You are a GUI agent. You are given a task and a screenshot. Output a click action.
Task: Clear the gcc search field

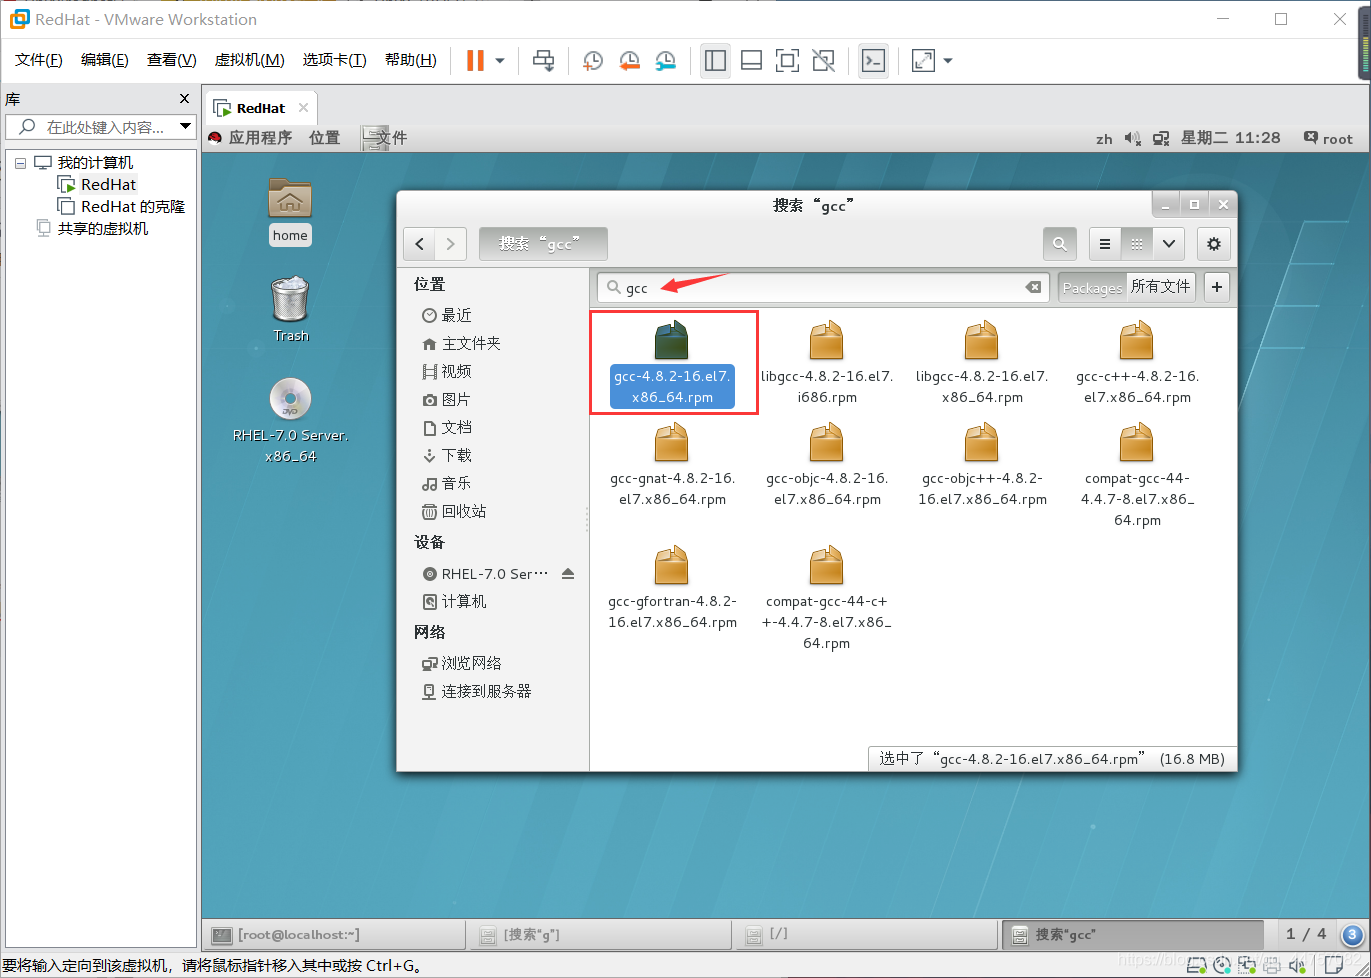click(1034, 288)
